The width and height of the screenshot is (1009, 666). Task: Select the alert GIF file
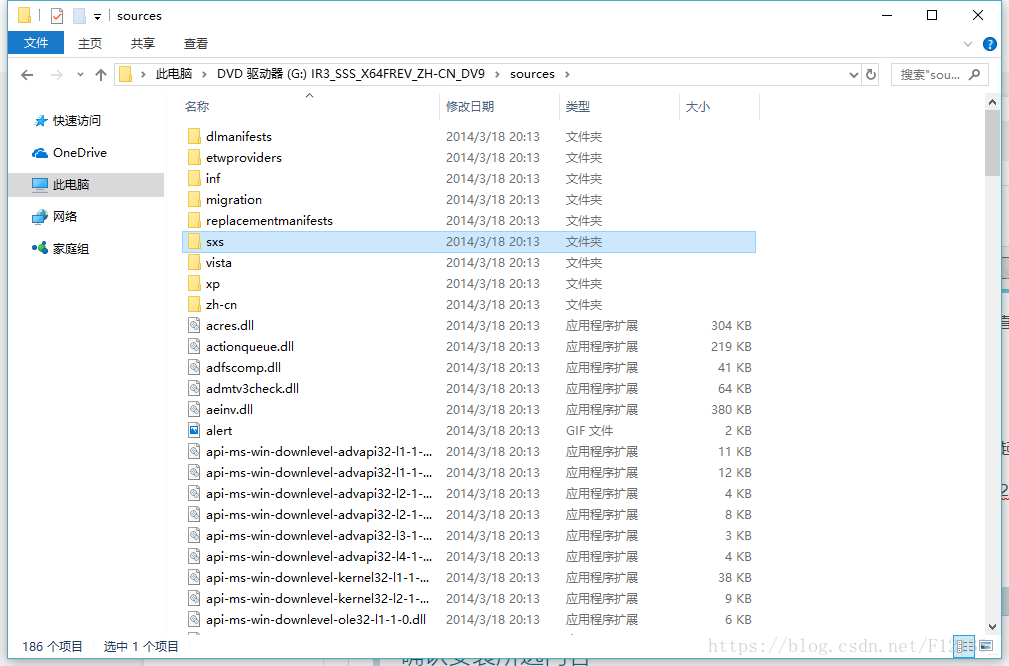219,431
